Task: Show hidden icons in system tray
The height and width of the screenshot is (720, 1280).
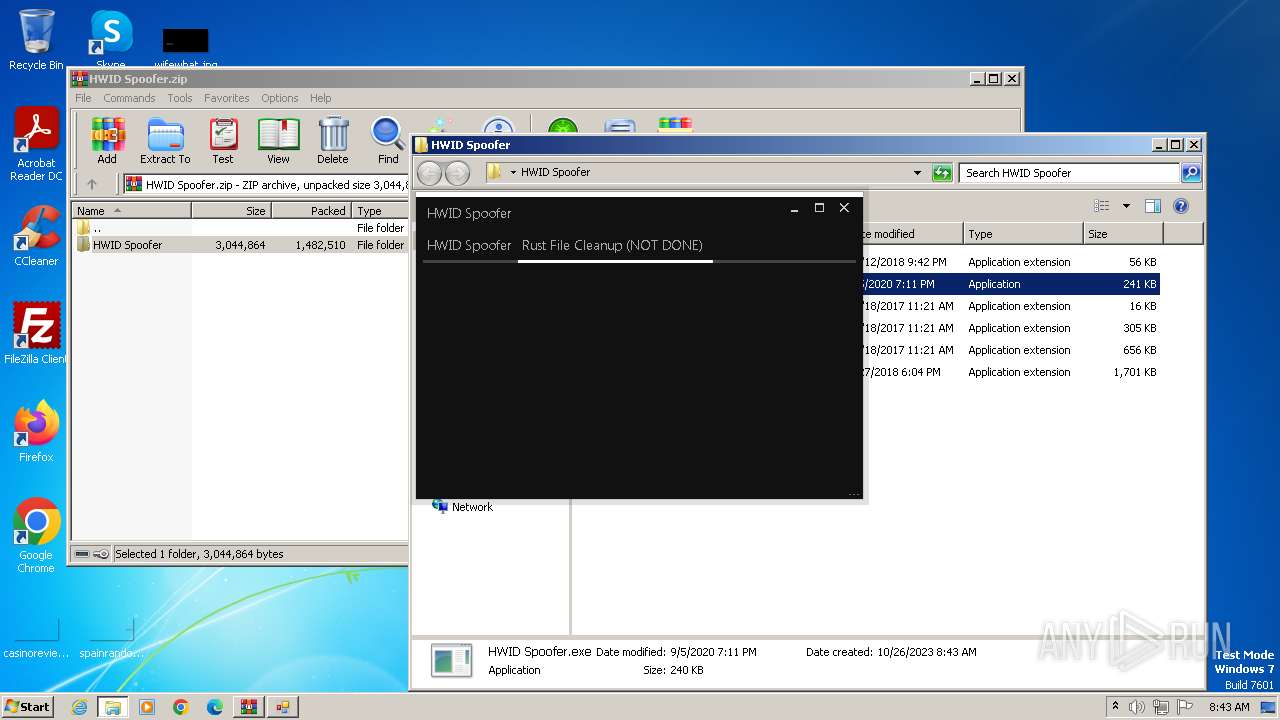Action: tap(1115, 707)
